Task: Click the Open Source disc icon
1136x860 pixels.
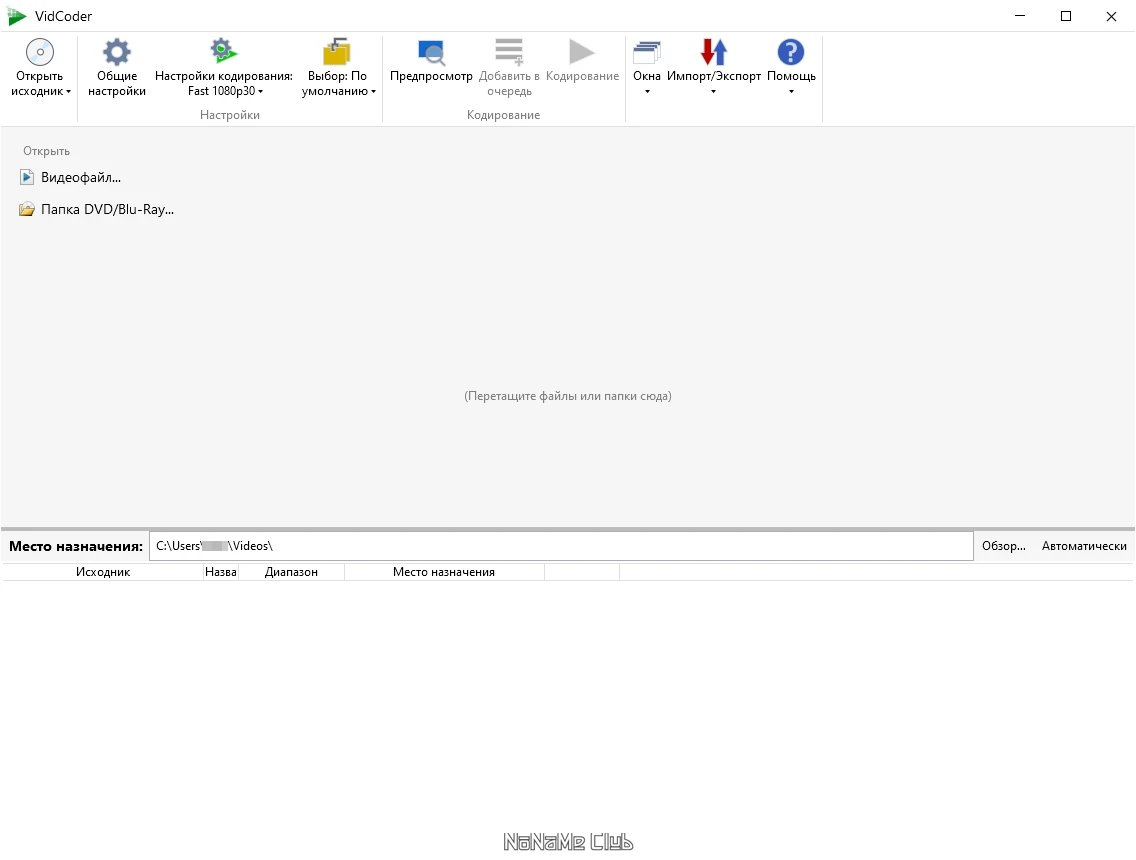Action: (x=40, y=52)
